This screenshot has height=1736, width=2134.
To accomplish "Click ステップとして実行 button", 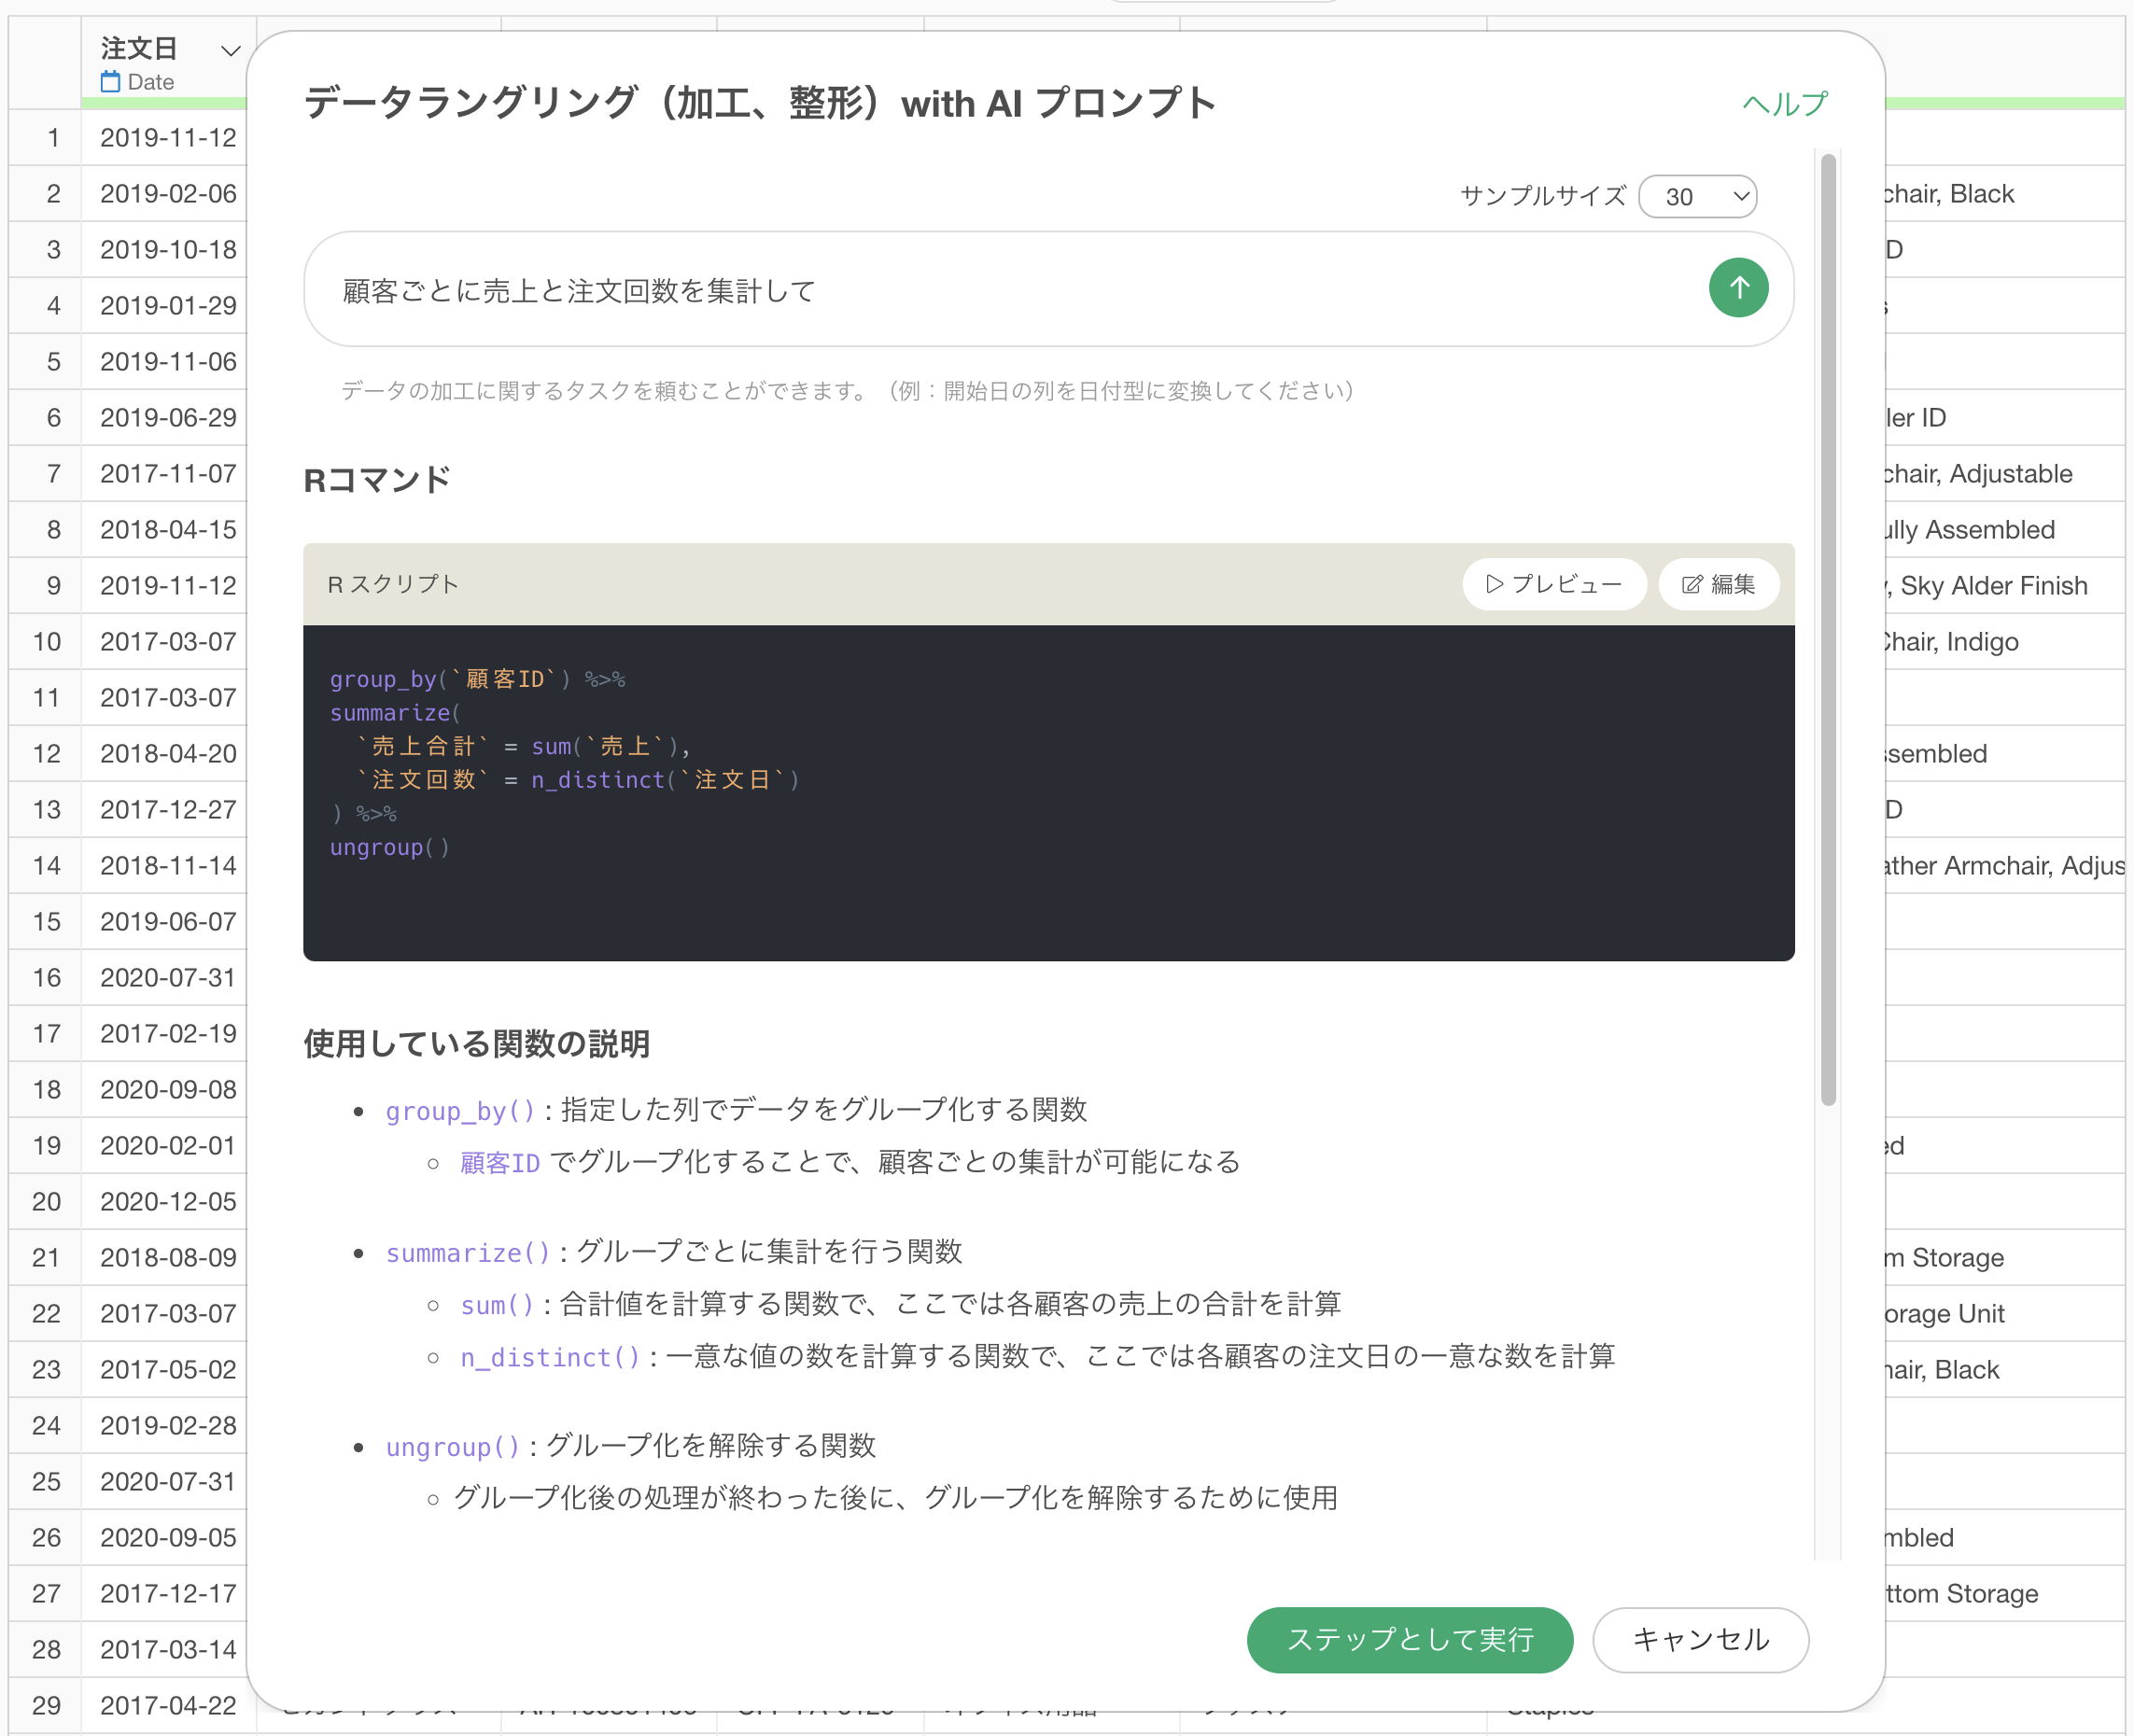I will coord(1410,1640).
